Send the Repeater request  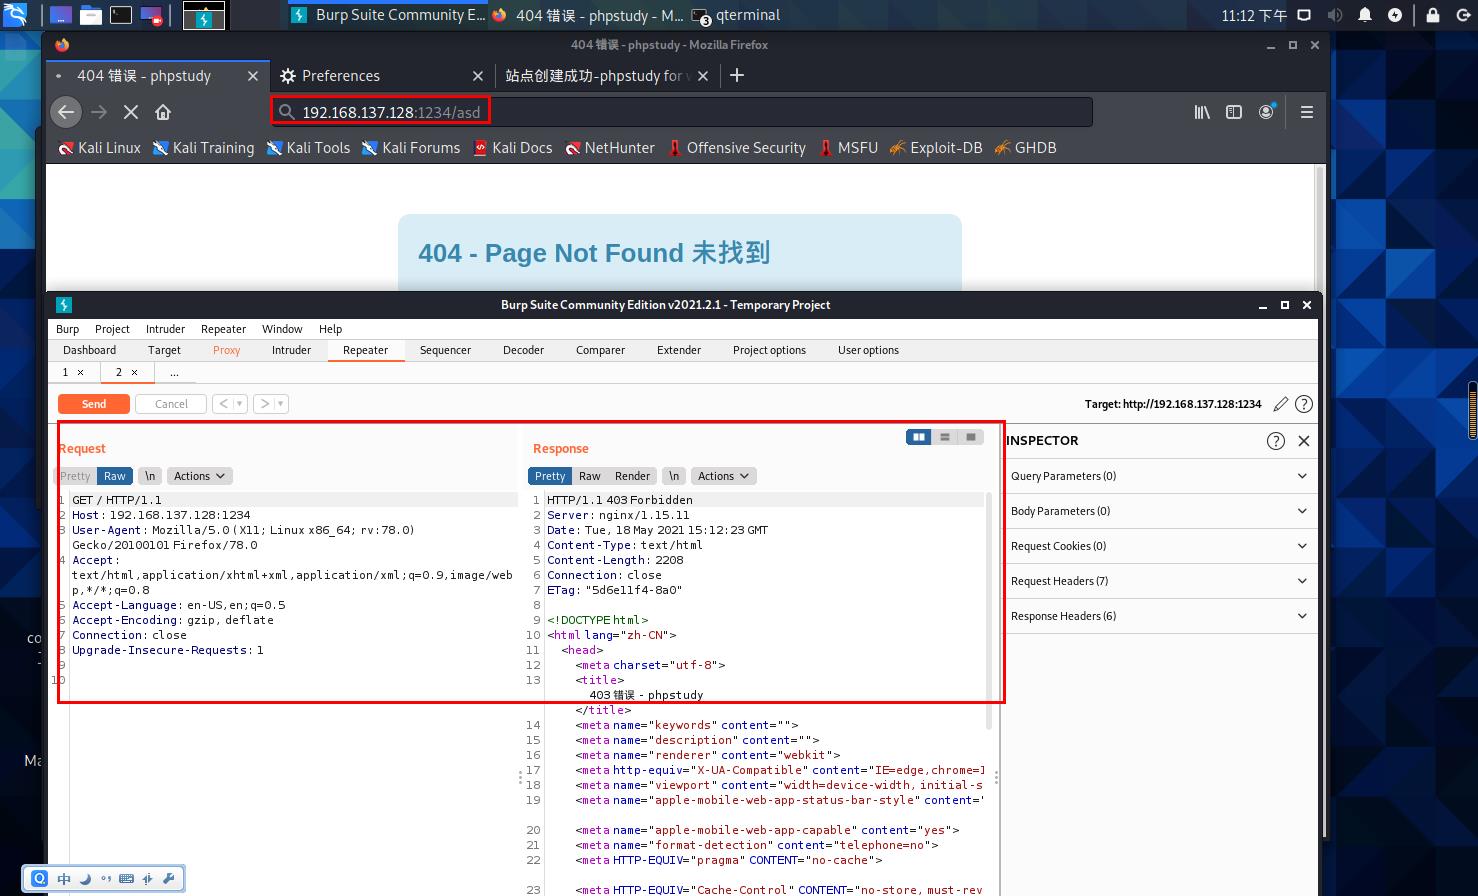[94, 404]
